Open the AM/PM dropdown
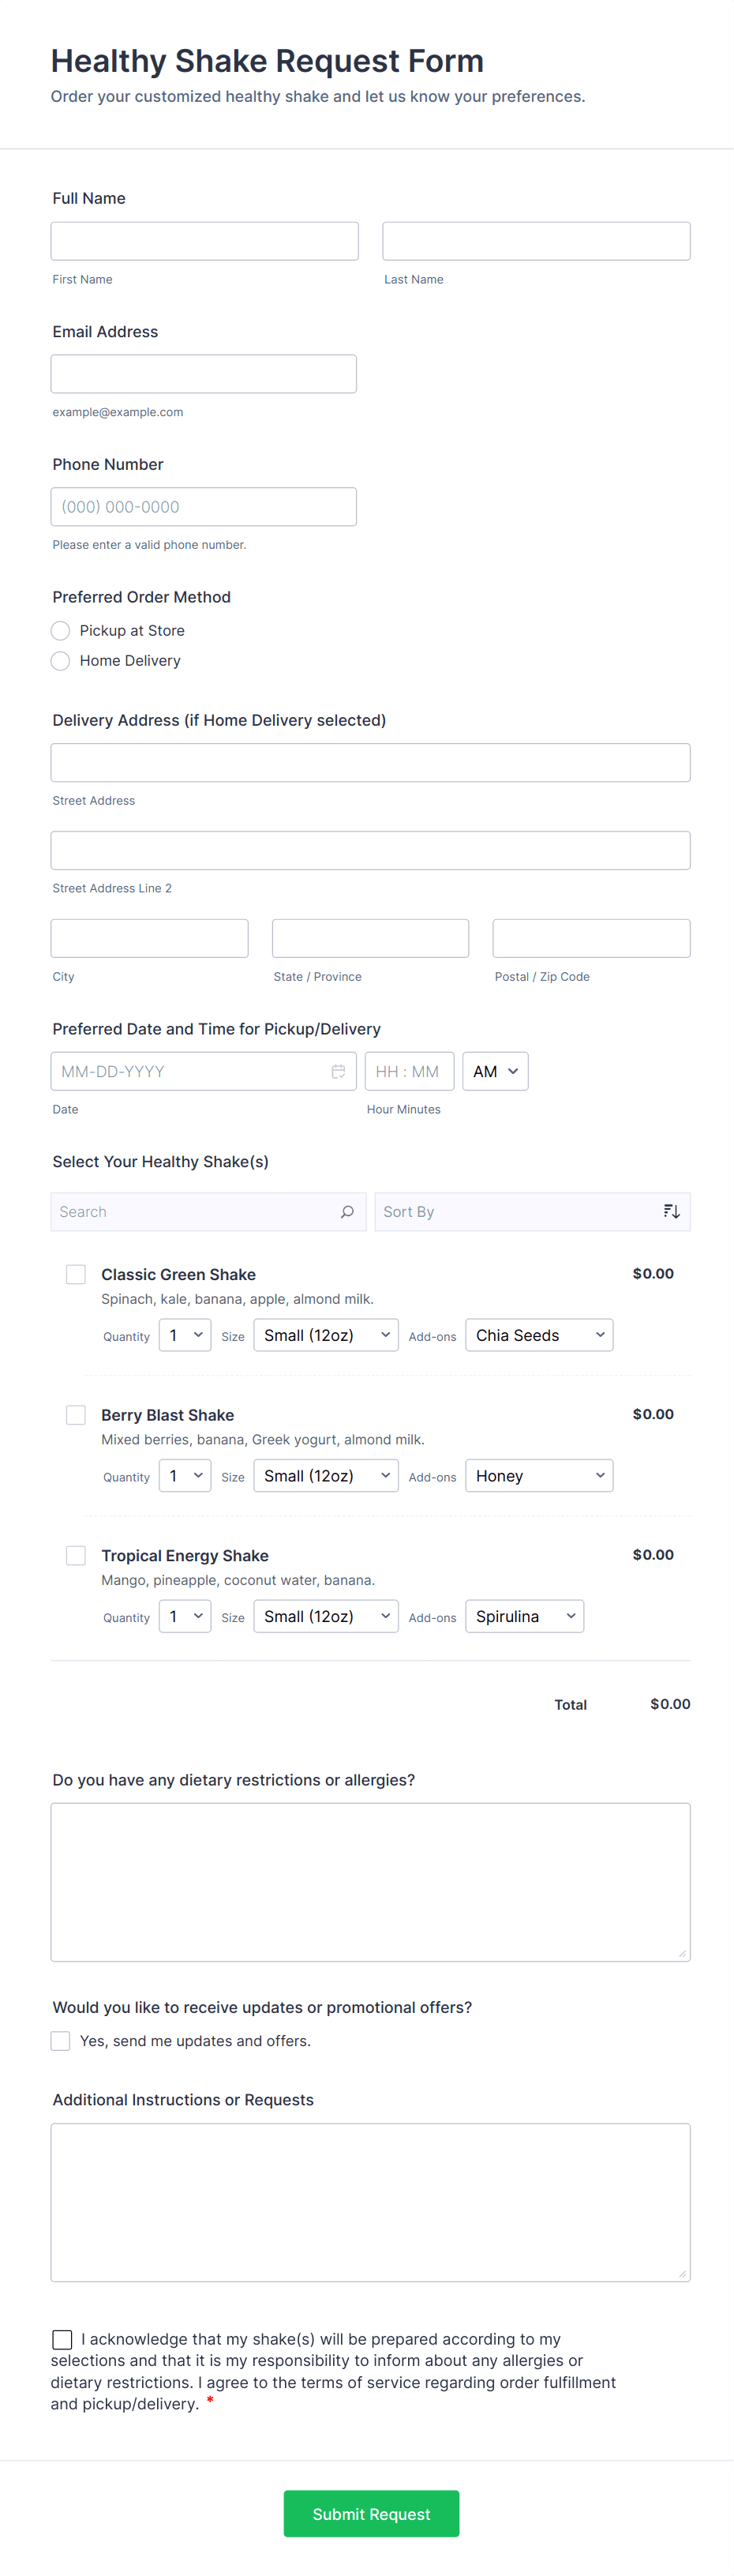This screenshot has height=2576, width=734. [495, 1071]
